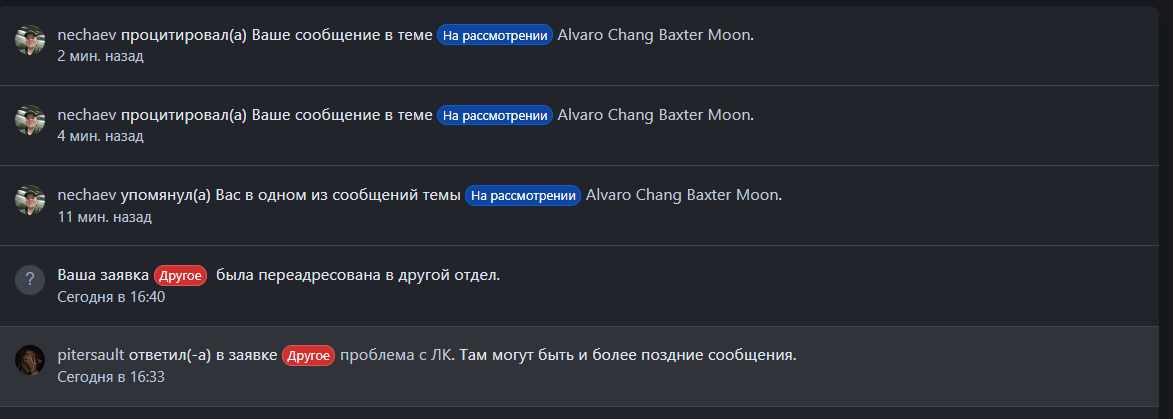Click the question mark avatar icon
The image size is (1173, 419).
30,280
